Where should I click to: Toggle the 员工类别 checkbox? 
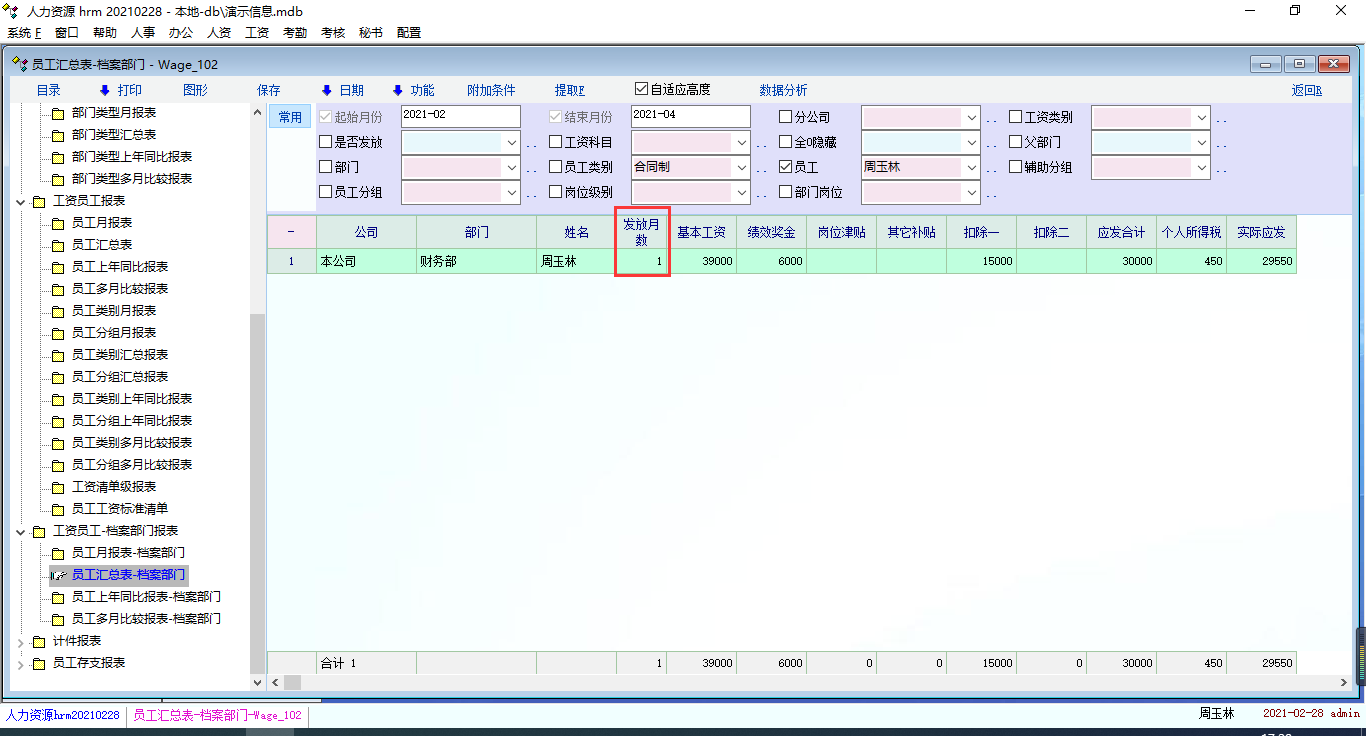(x=555, y=167)
